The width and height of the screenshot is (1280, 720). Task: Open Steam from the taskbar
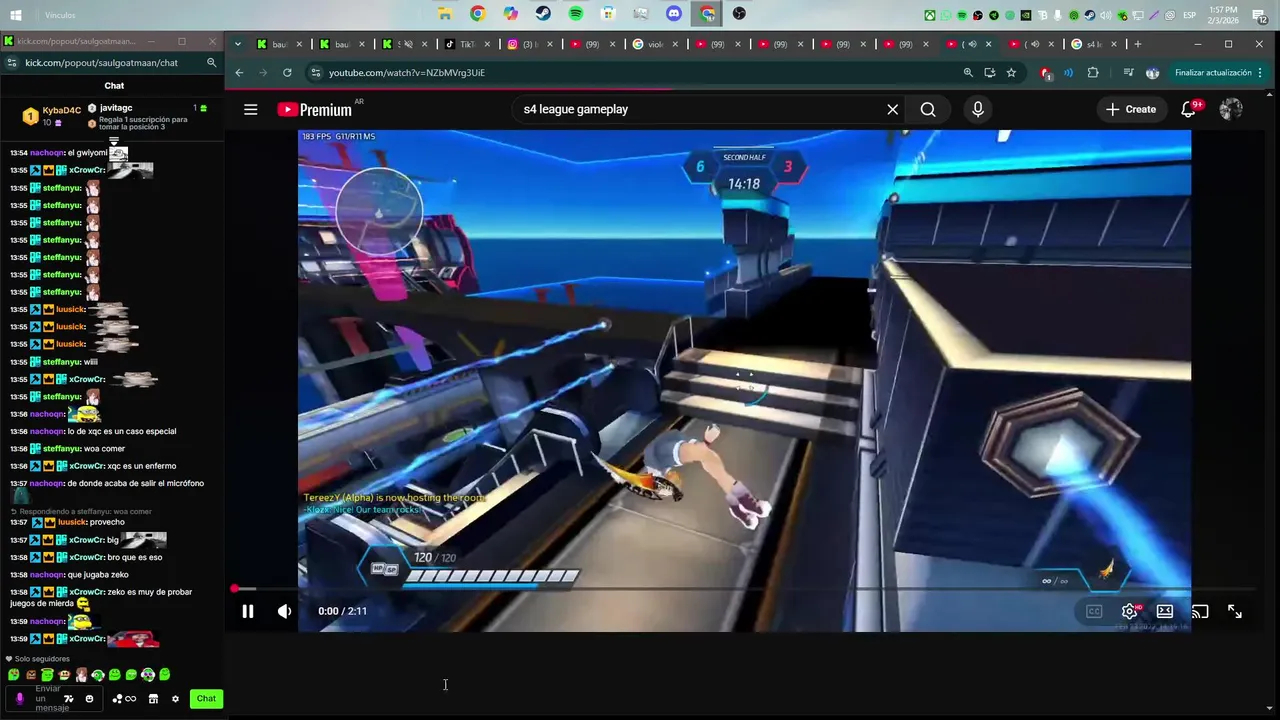pyautogui.click(x=543, y=14)
